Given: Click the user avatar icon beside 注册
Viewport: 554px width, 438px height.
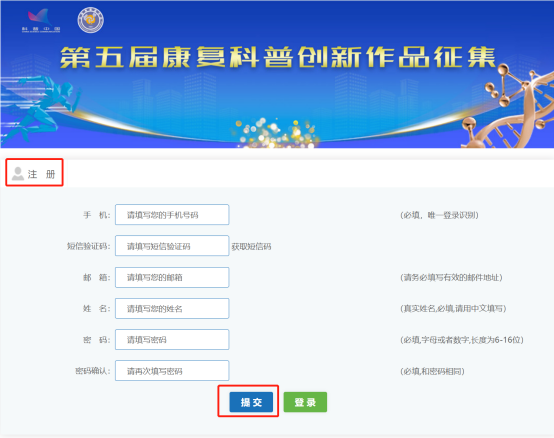Looking at the screenshot, I should (x=17, y=173).
